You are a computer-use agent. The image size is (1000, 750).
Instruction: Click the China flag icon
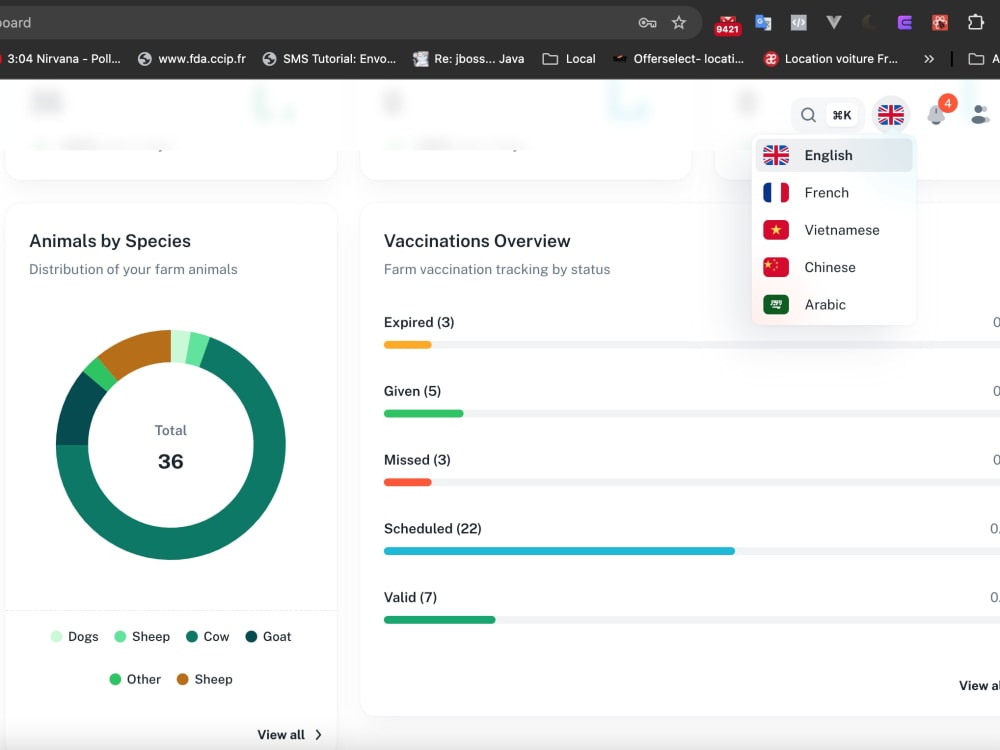click(x=776, y=267)
